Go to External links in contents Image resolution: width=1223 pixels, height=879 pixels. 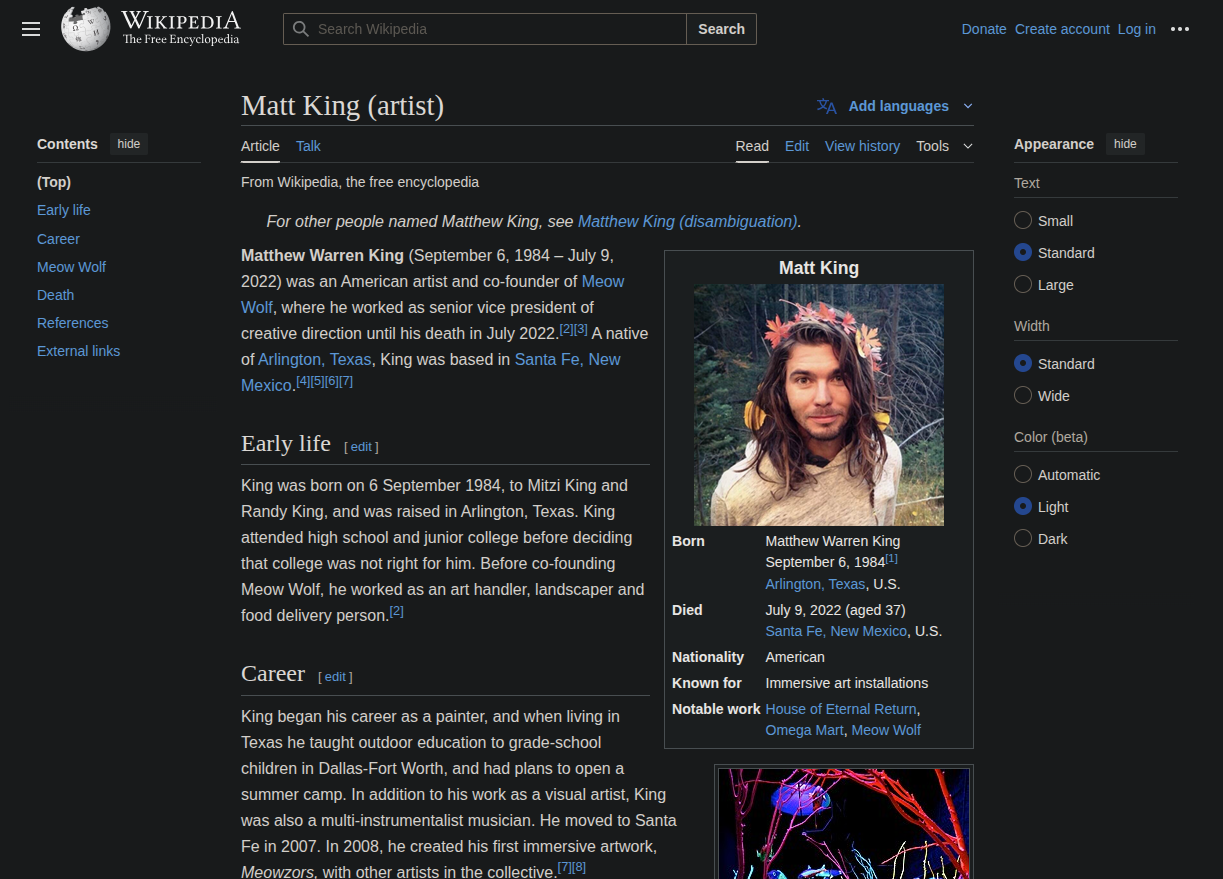78,351
